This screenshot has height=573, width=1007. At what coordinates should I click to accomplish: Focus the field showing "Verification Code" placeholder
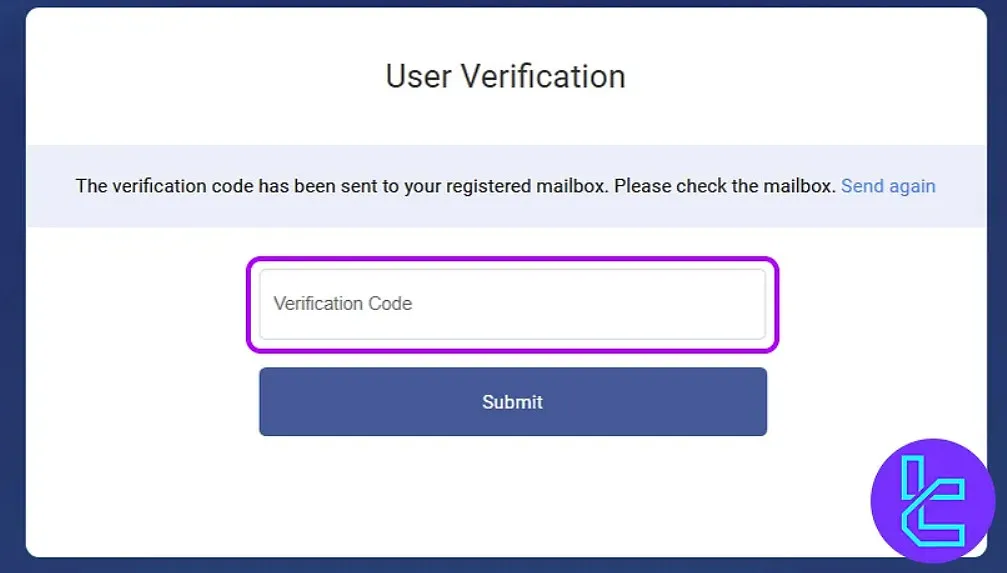[512, 304]
